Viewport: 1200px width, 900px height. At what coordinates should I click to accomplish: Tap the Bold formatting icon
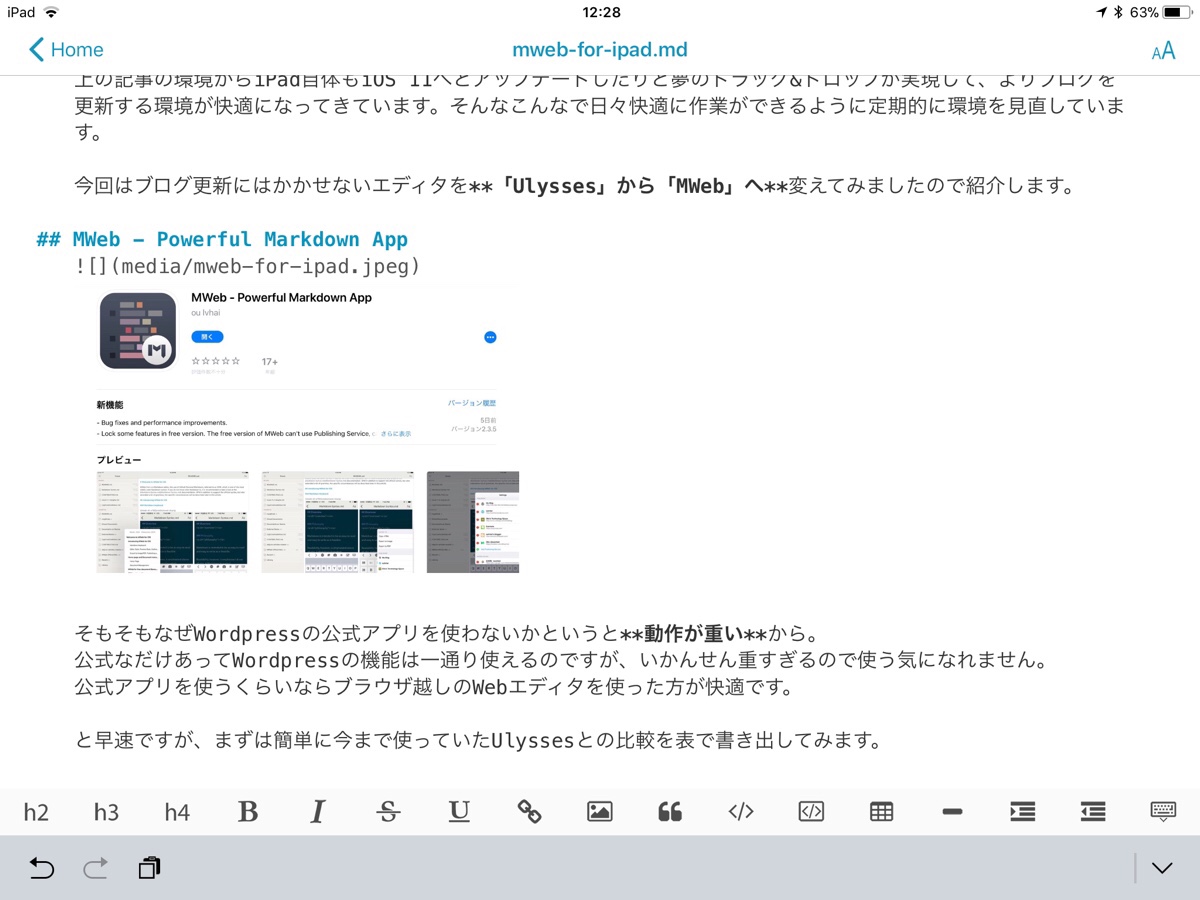[x=247, y=812]
